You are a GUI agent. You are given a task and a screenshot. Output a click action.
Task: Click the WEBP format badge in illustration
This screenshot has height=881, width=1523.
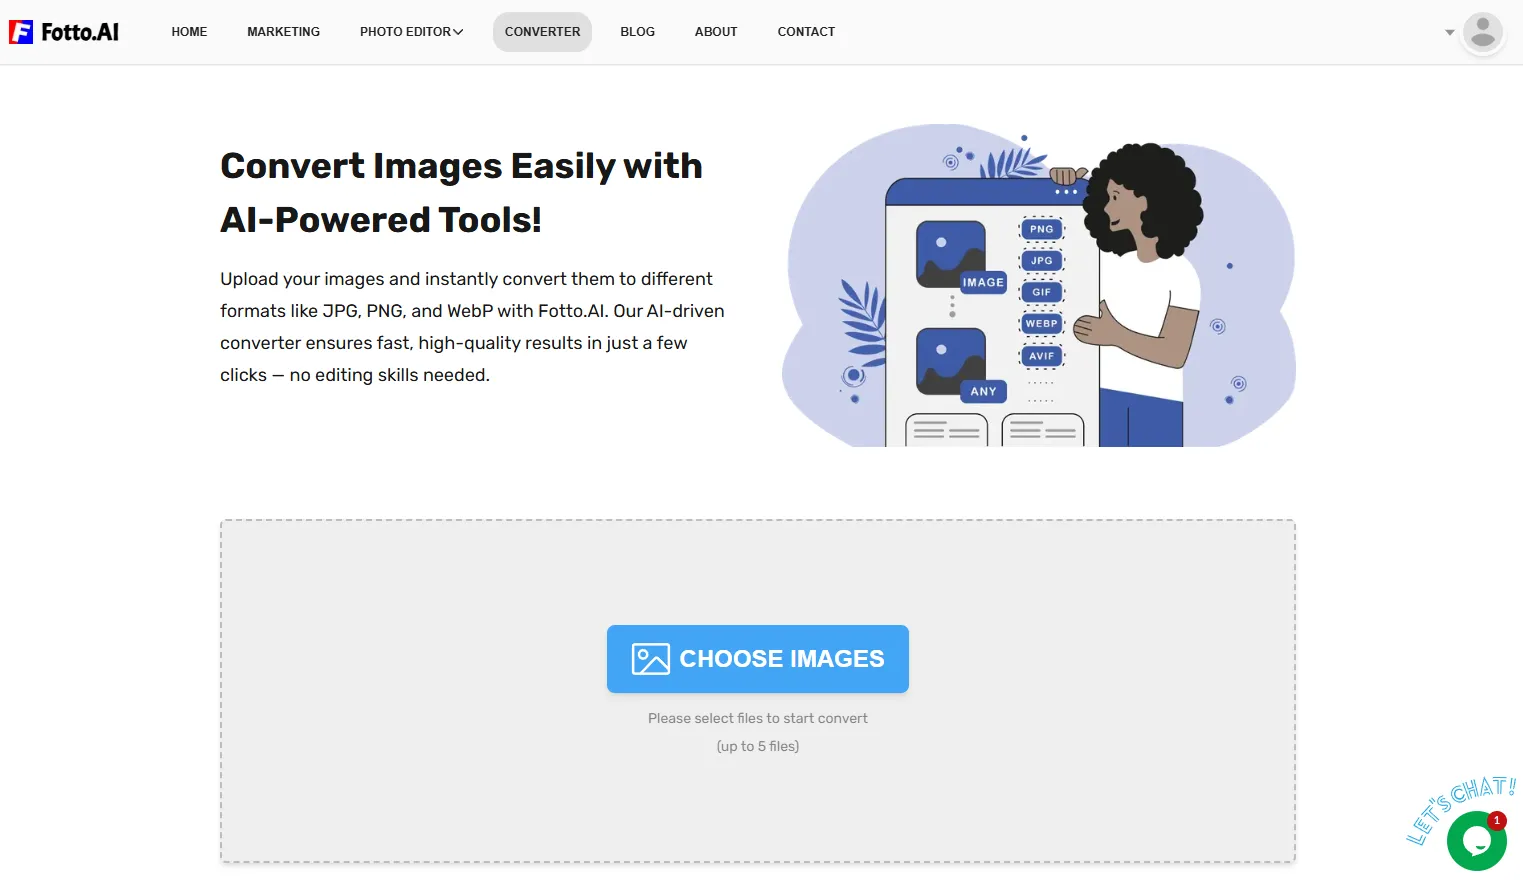click(1042, 323)
